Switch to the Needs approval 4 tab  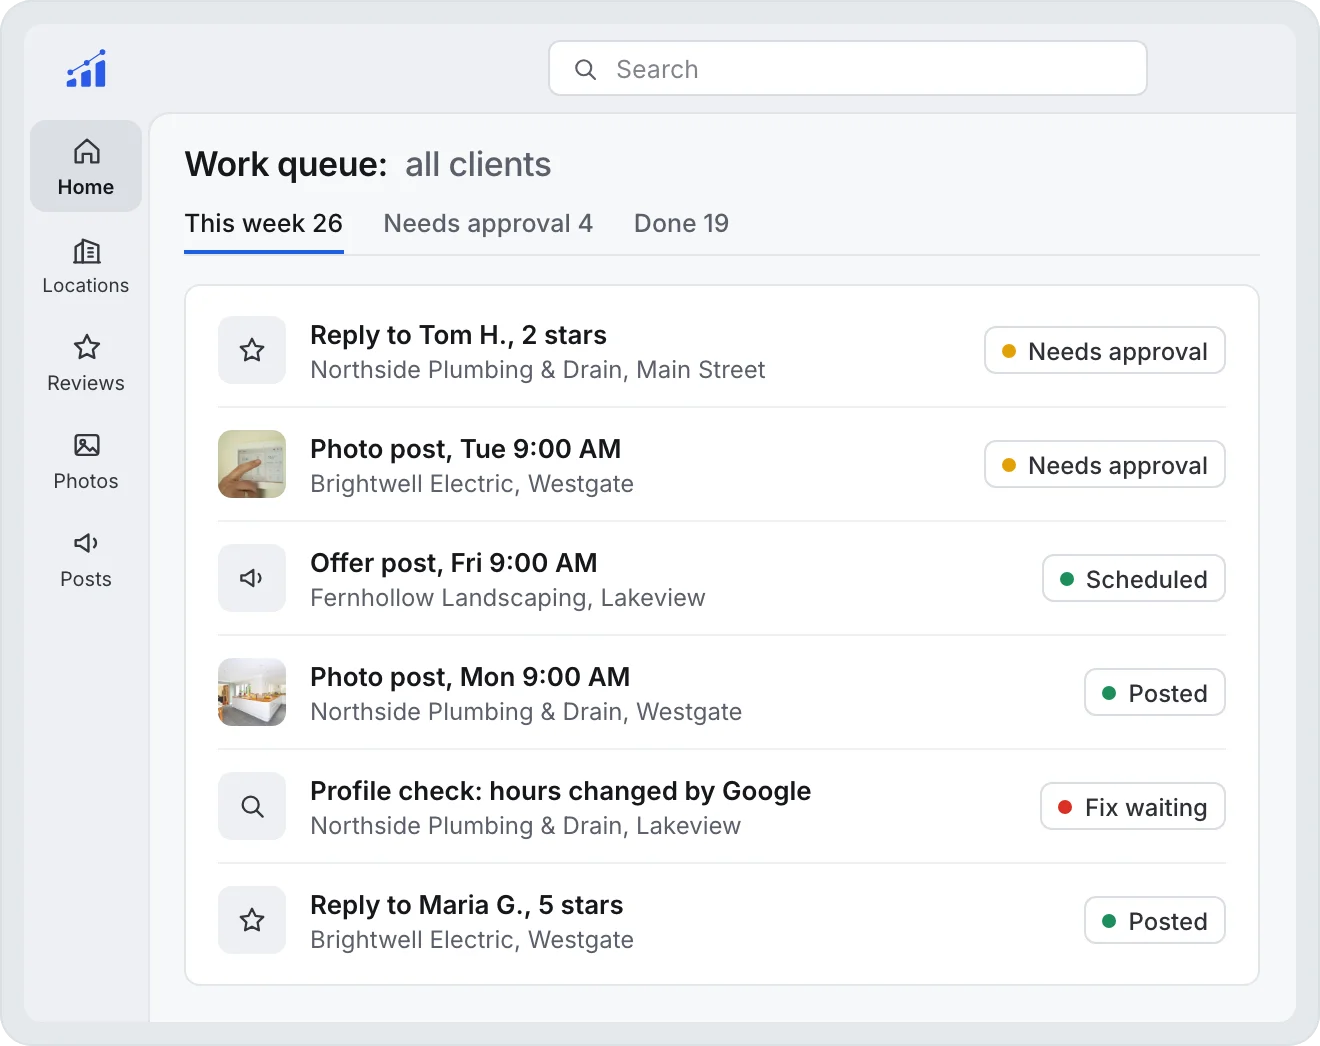488,224
